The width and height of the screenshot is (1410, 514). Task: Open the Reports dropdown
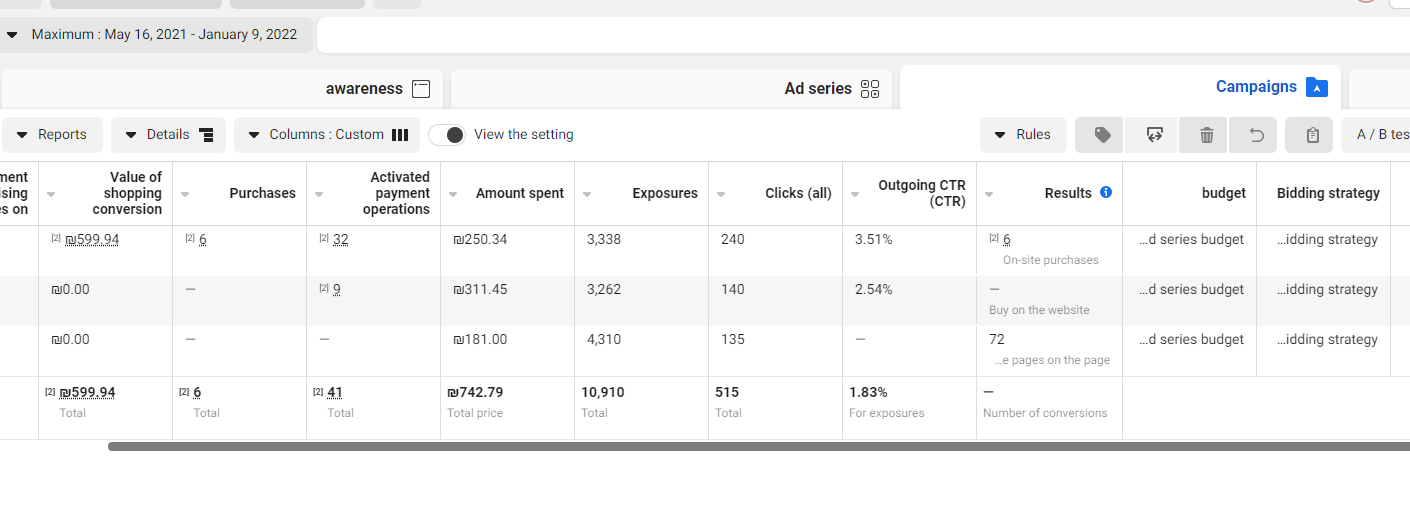pyautogui.click(x=51, y=135)
